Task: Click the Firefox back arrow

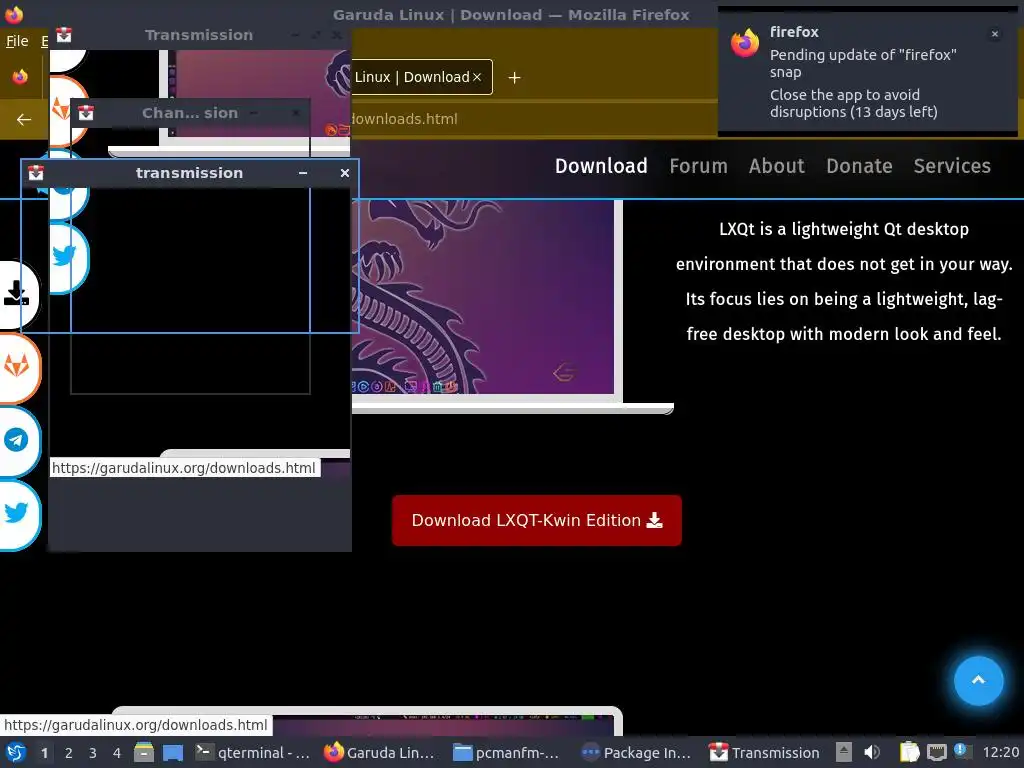Action: click(24, 120)
